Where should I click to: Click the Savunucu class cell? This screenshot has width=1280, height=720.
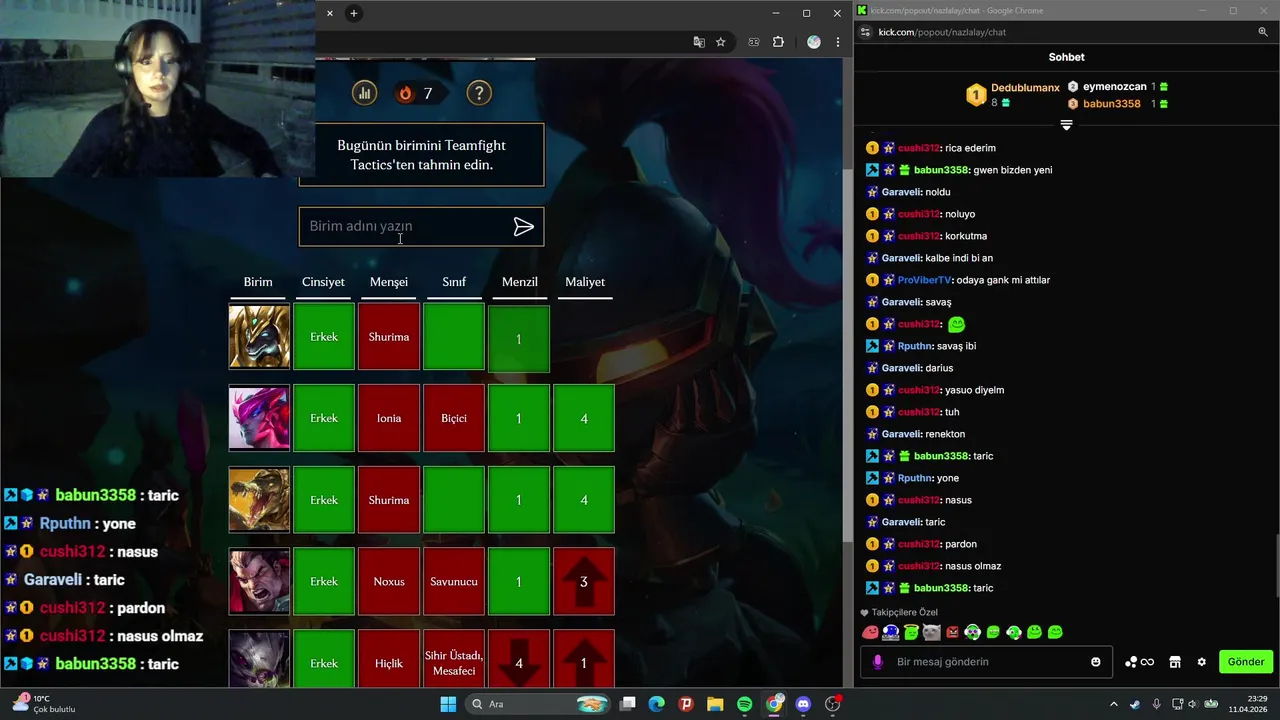click(454, 581)
